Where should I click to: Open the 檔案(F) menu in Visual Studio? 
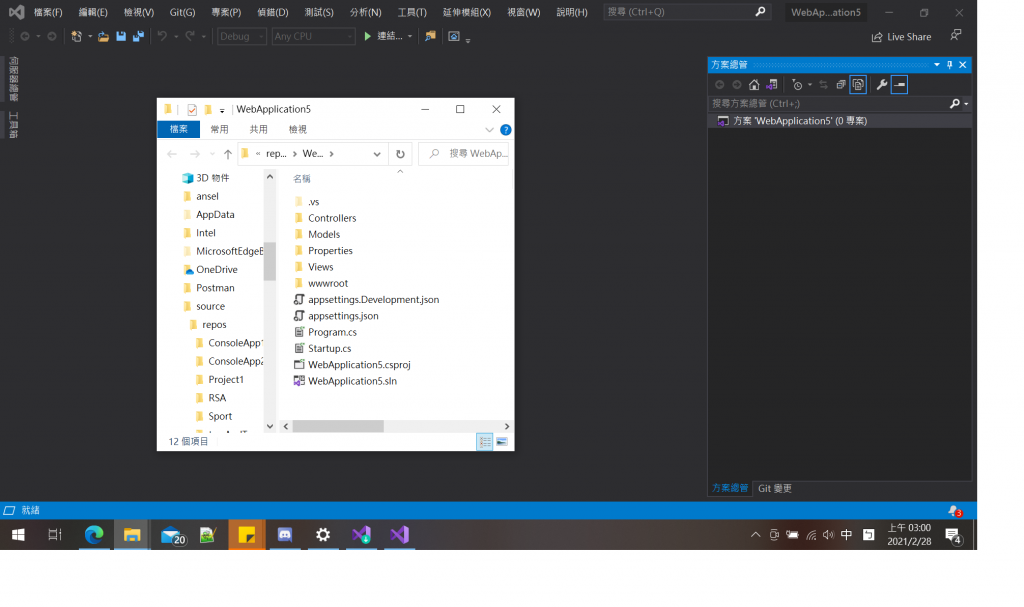click(48, 12)
